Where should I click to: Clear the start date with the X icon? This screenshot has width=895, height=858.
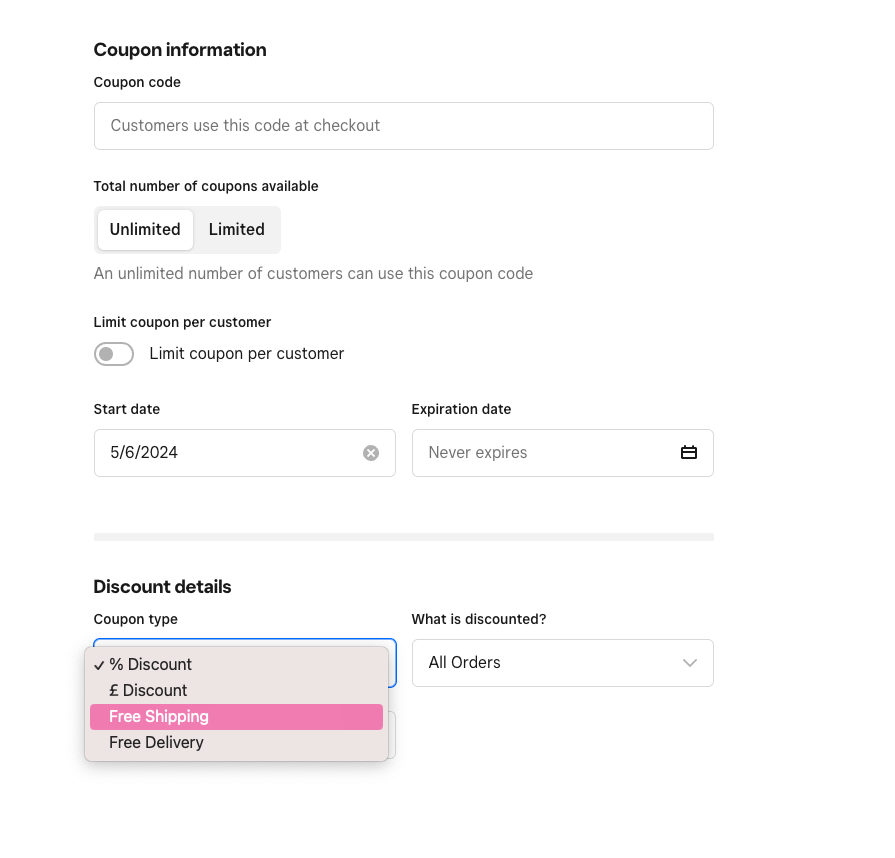click(x=371, y=453)
